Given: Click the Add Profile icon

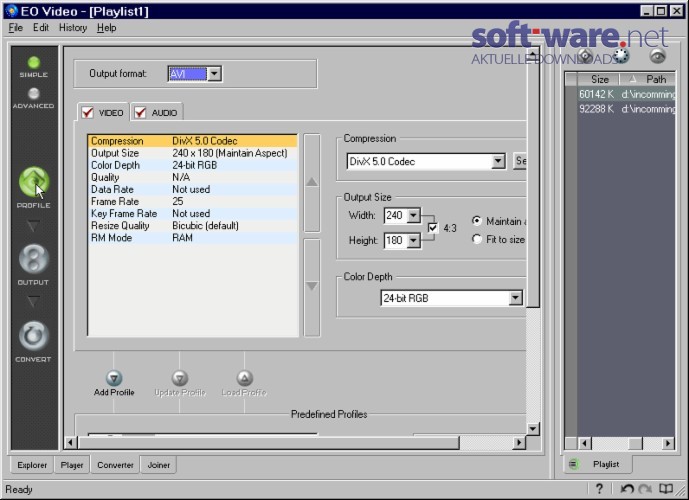Looking at the screenshot, I should [x=114, y=378].
